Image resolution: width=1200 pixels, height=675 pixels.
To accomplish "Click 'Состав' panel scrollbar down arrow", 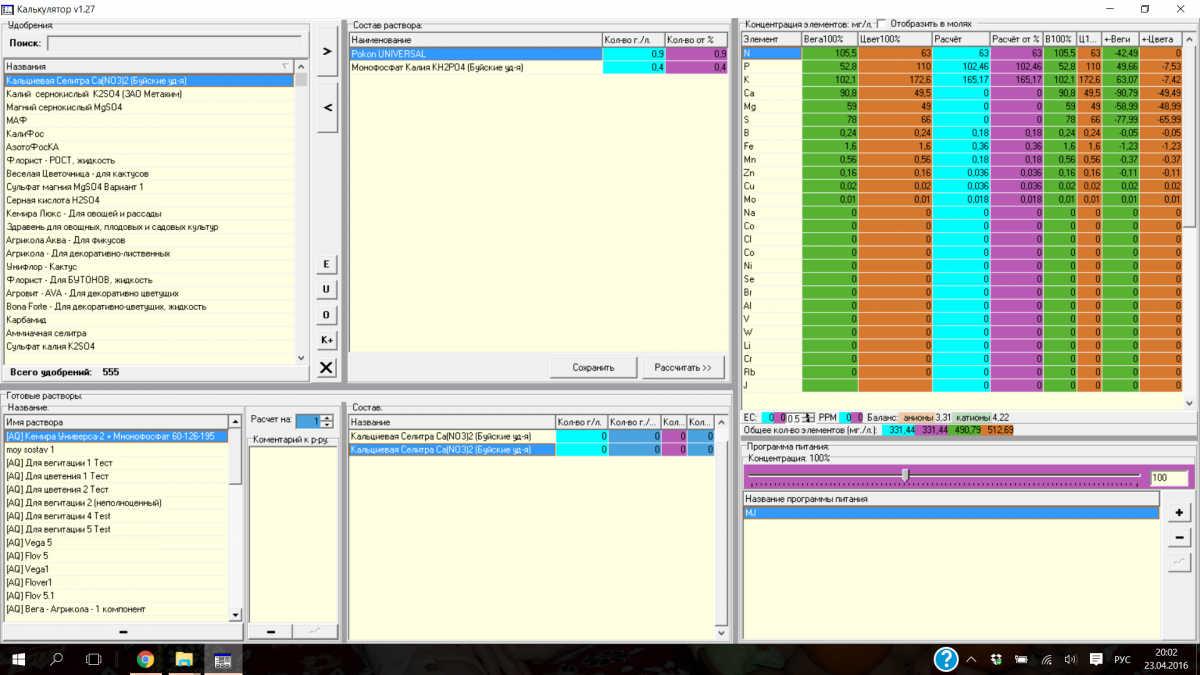I will (722, 633).
